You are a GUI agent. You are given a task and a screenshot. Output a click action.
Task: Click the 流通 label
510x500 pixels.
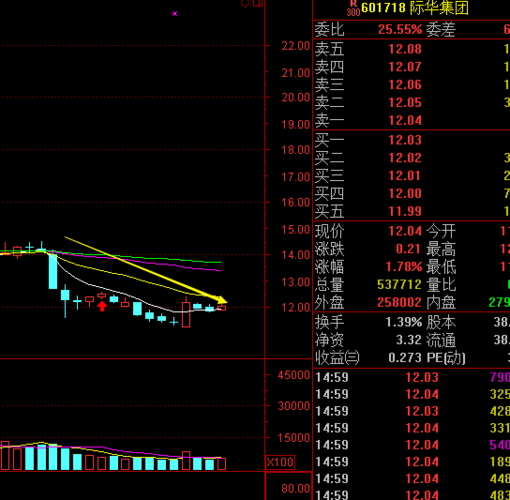[x=441, y=340]
